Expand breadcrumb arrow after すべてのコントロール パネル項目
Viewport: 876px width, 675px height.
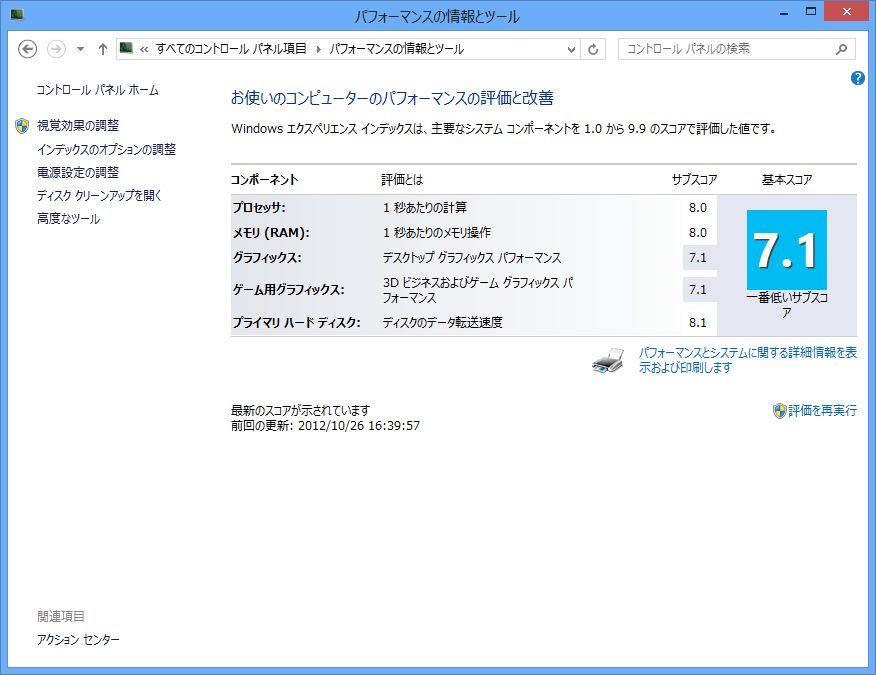pyautogui.click(x=318, y=49)
